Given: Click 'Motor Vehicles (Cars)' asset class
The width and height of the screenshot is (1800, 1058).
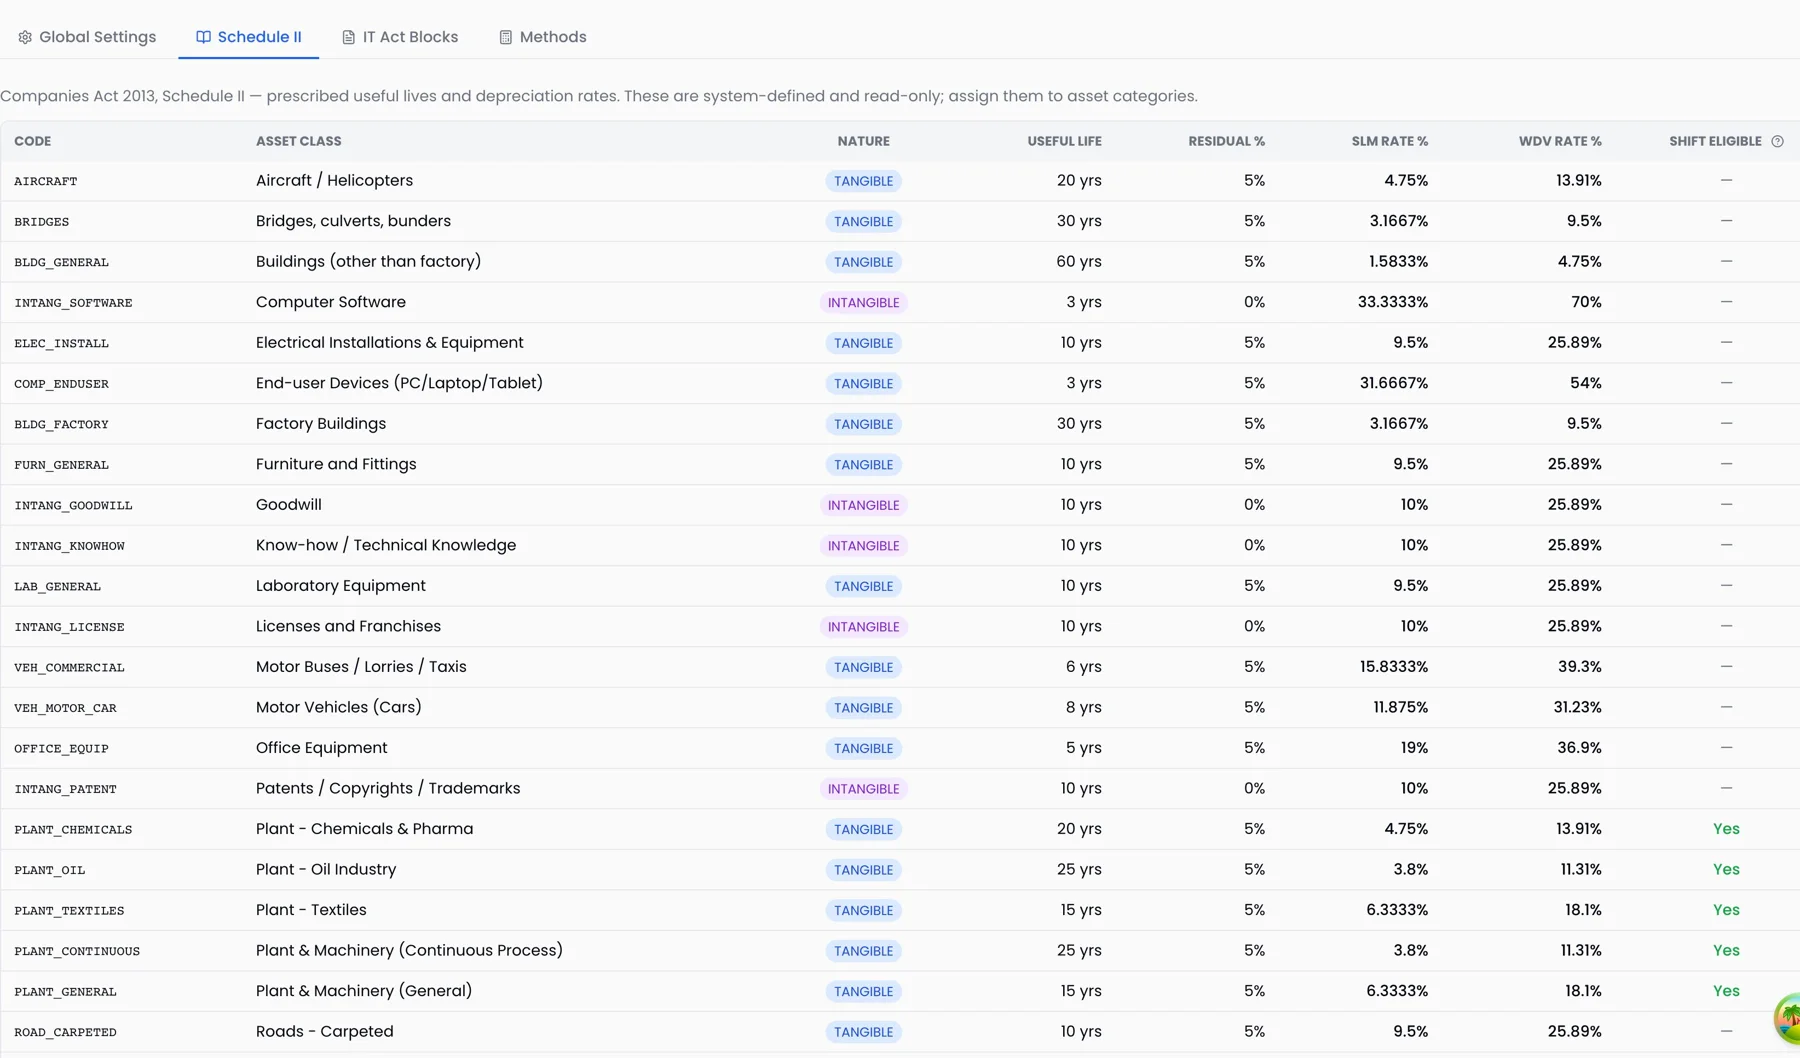Looking at the screenshot, I should 338,707.
